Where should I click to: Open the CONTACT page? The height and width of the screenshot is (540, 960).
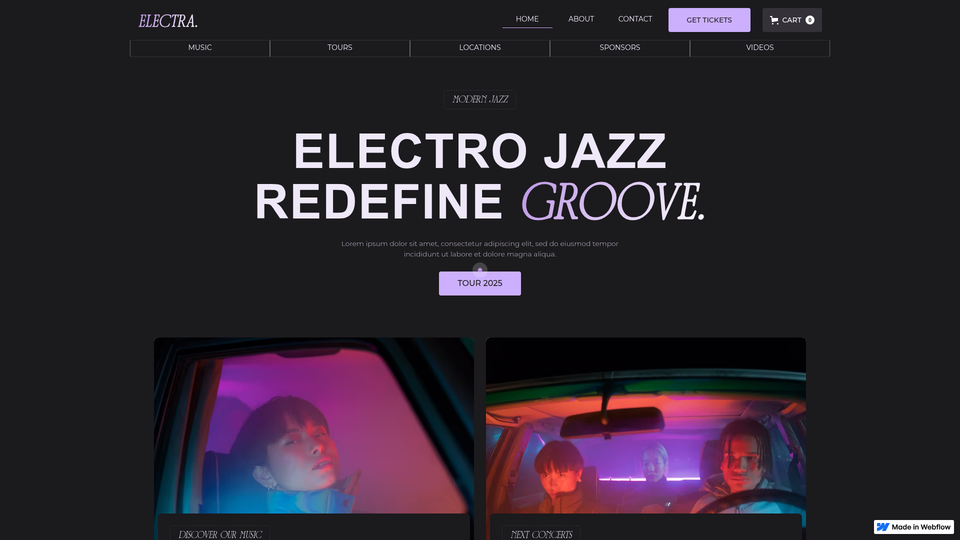pos(635,19)
